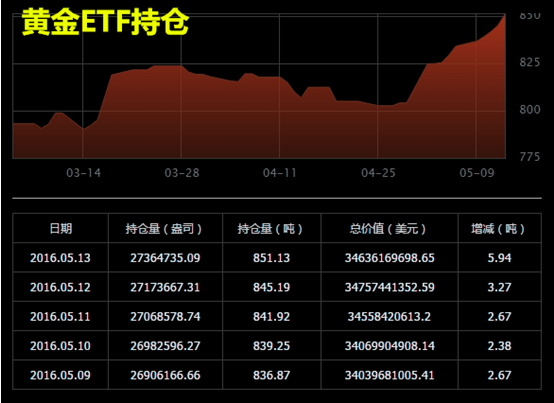Click the 825 value on the y-axis
The image size is (554, 403).
(x=530, y=63)
